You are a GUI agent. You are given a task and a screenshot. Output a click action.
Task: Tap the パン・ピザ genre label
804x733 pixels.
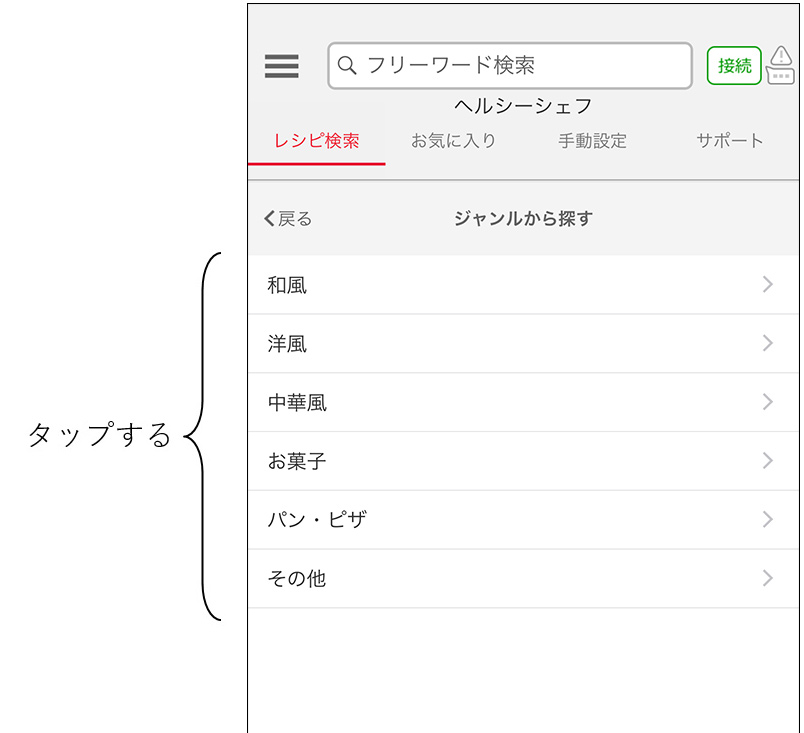click(x=317, y=520)
